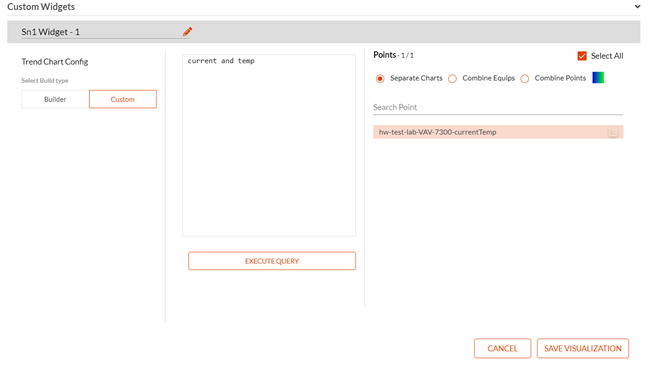Click the orange pencil edit icon
This screenshot has width=649, height=365.
187,32
